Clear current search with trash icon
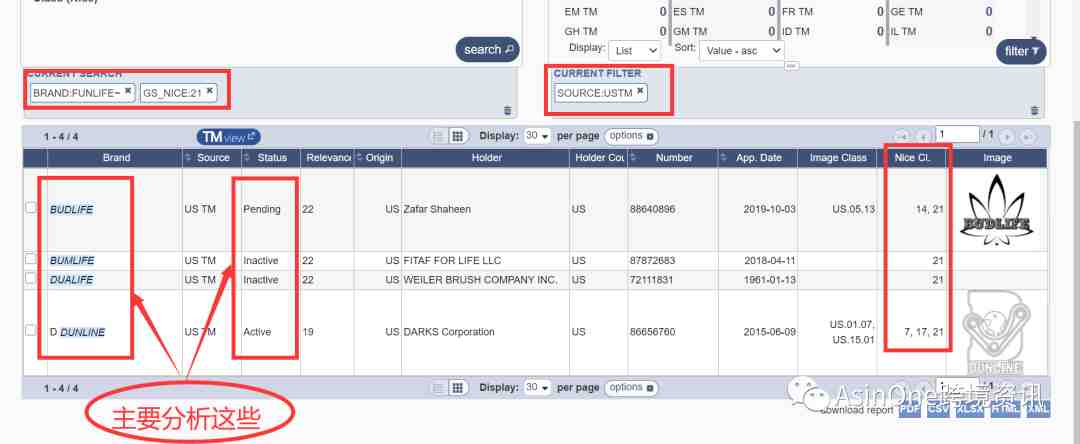 508,110
